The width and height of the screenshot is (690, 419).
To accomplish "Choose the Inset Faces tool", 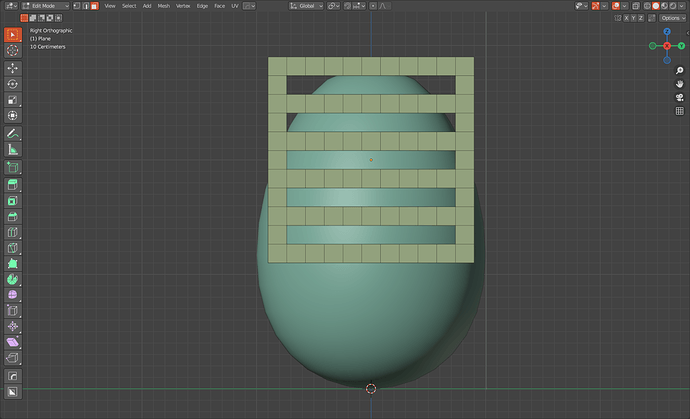I will 13,201.
